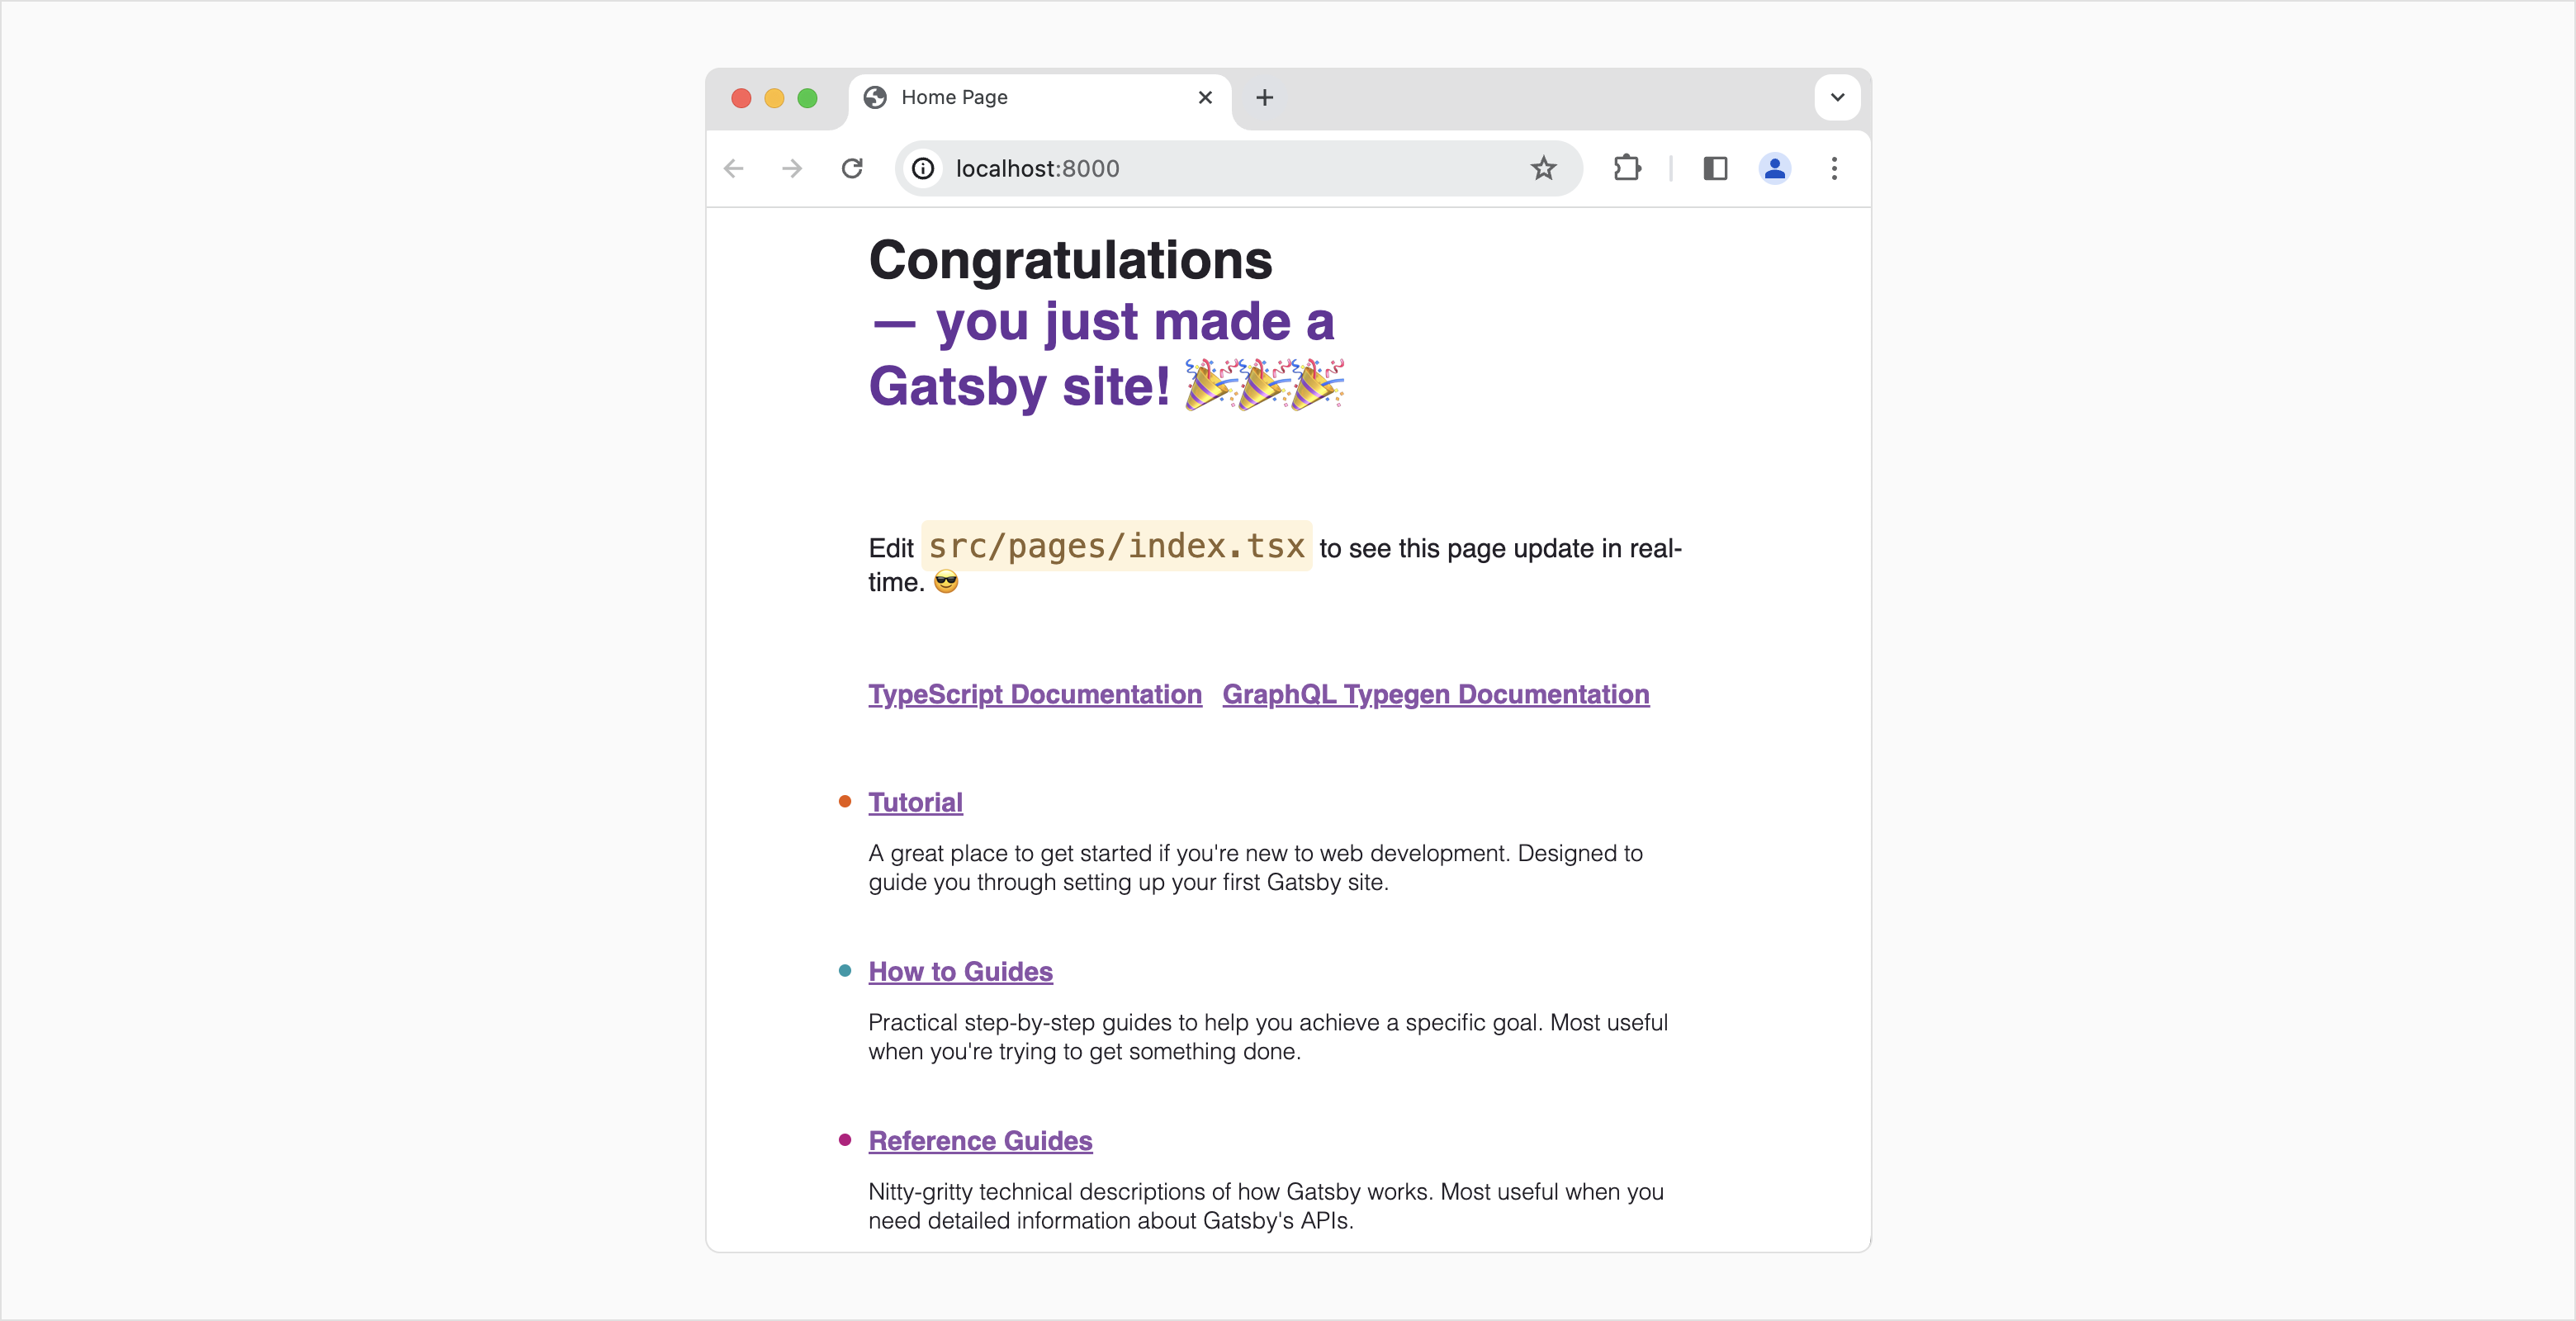
Task: Click the new tab plus button
Action: [1265, 96]
